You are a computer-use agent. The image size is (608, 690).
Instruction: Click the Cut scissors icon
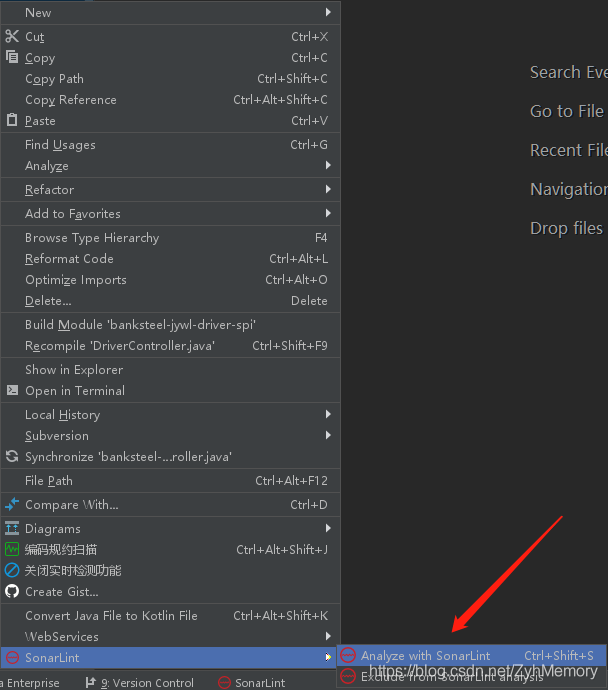(x=12, y=36)
